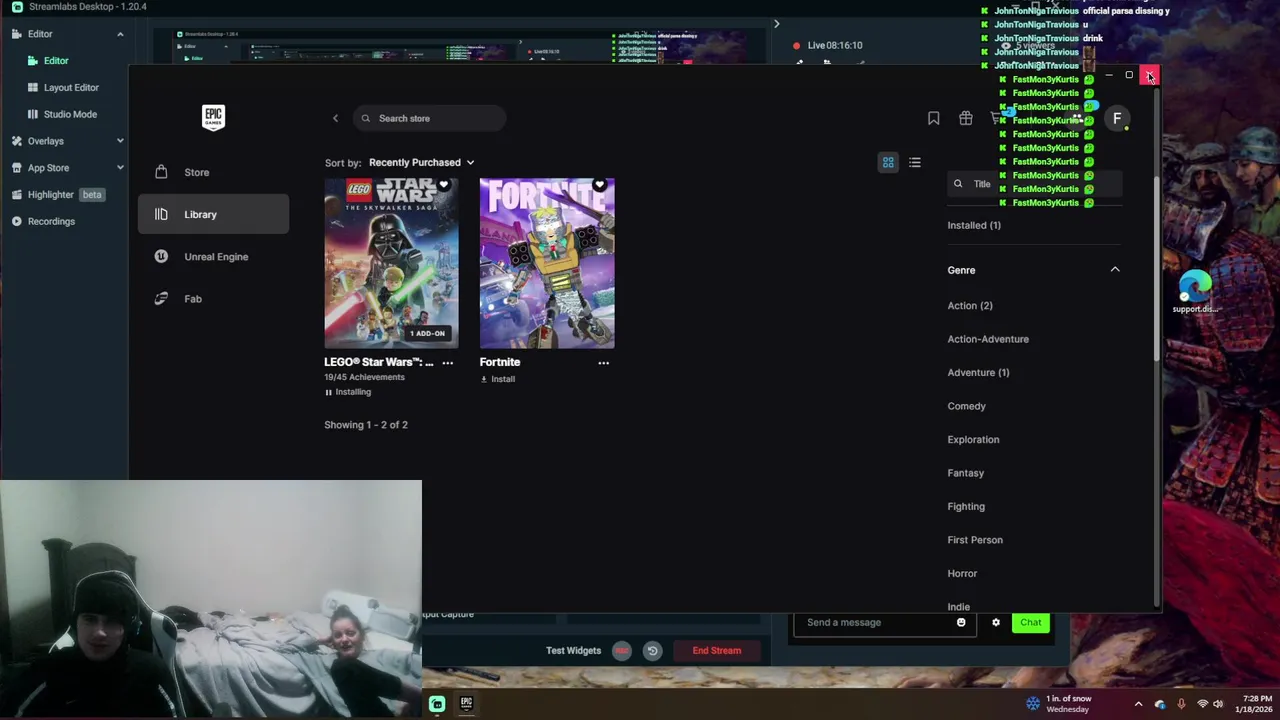The width and height of the screenshot is (1280, 720).
Task: Open the Library sidebar item
Action: click(214, 214)
